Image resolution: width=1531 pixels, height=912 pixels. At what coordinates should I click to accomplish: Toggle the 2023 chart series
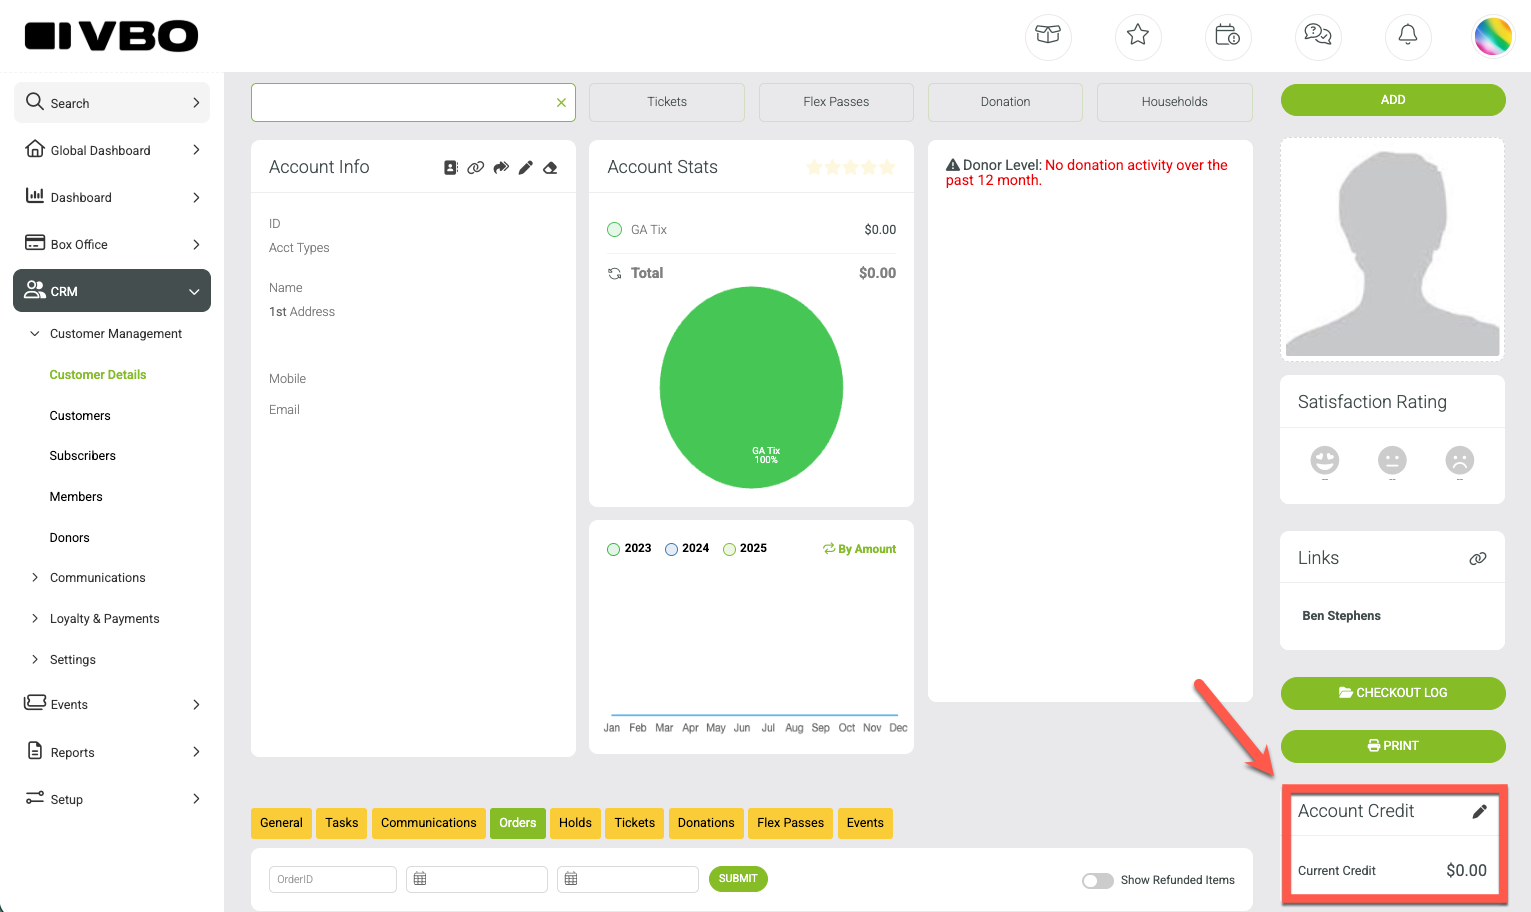click(x=629, y=549)
